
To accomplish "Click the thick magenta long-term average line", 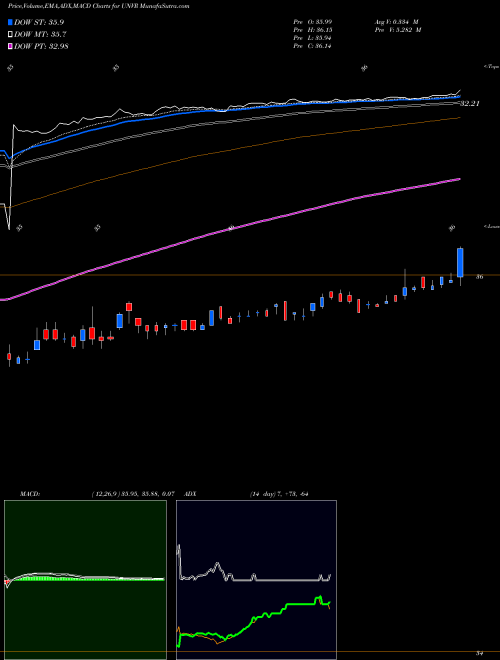I will click(x=231, y=228).
